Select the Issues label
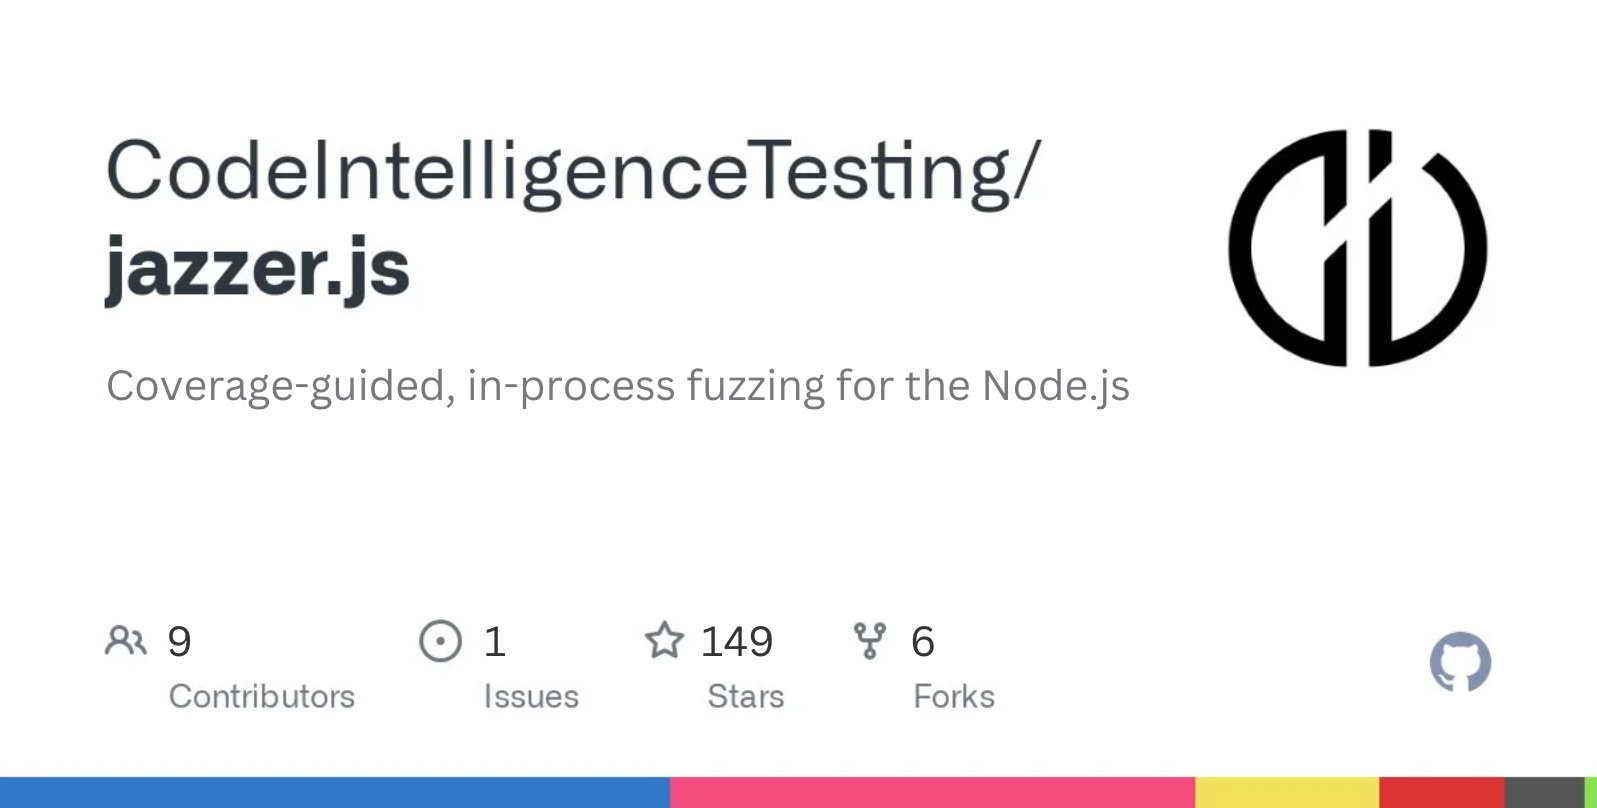The image size is (1597, 808). coord(531,696)
